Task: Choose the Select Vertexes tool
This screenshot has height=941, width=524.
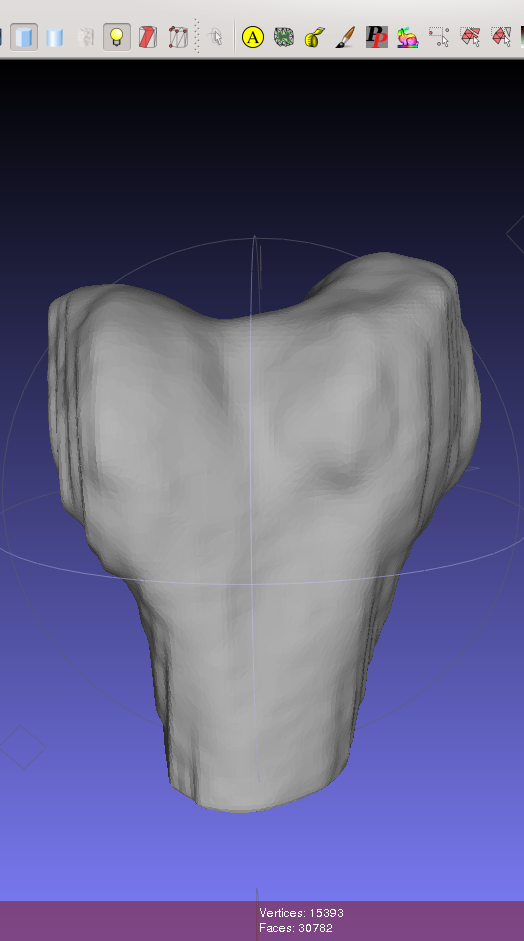Action: click(x=439, y=37)
